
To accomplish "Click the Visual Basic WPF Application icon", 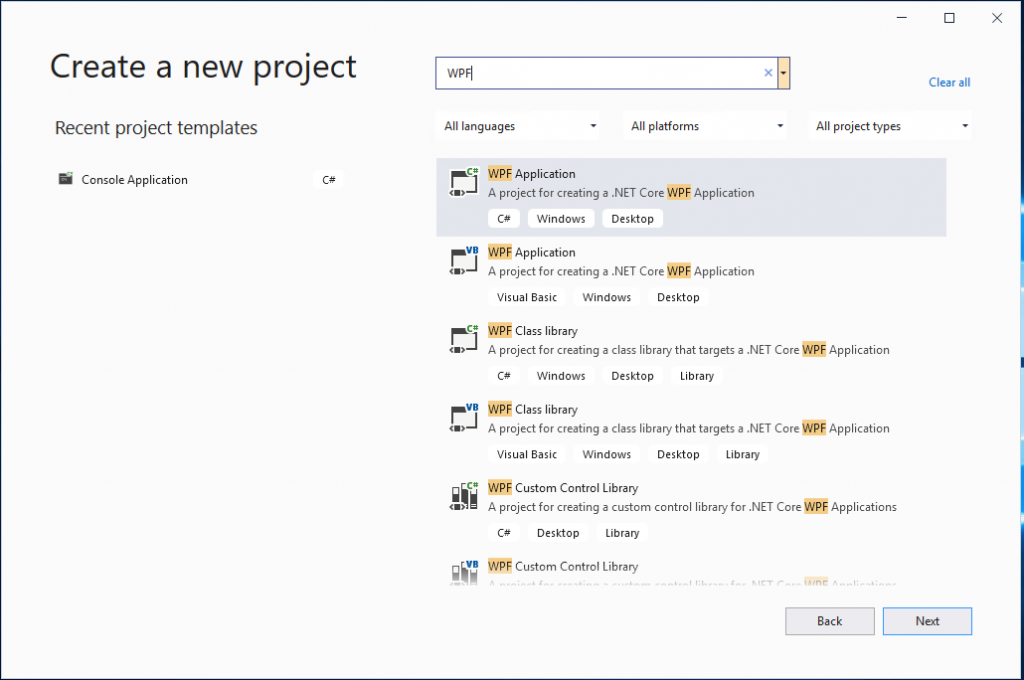I will 463,261.
